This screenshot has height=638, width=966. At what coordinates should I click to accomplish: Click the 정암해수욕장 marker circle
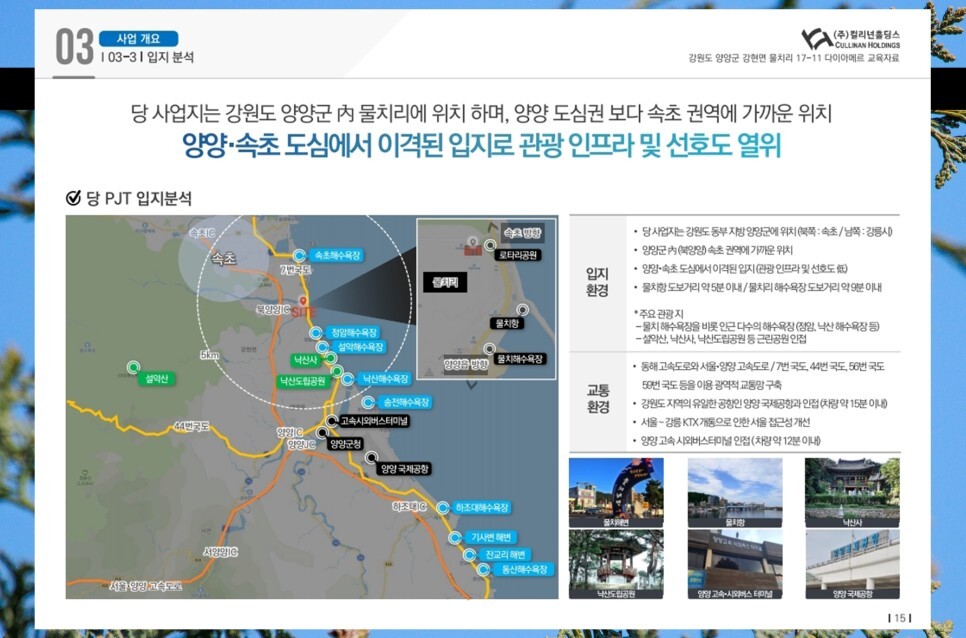[316, 333]
